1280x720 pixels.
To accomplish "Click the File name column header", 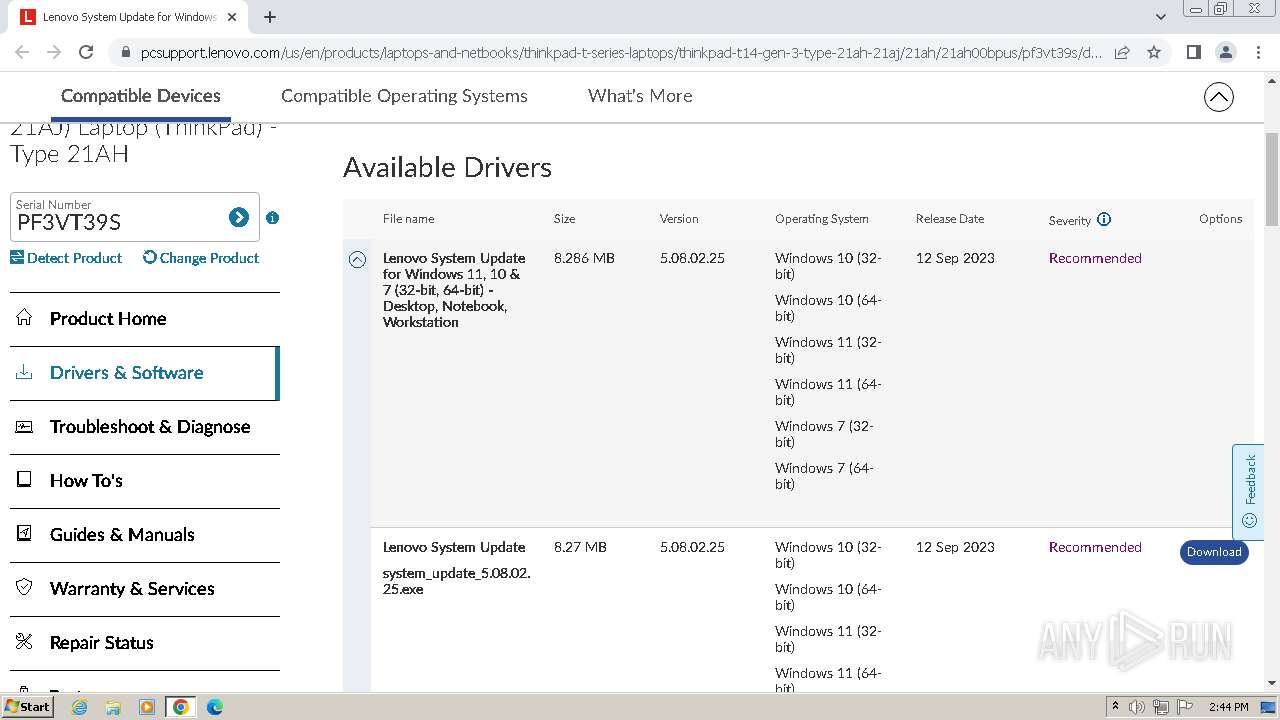I will pos(408,219).
